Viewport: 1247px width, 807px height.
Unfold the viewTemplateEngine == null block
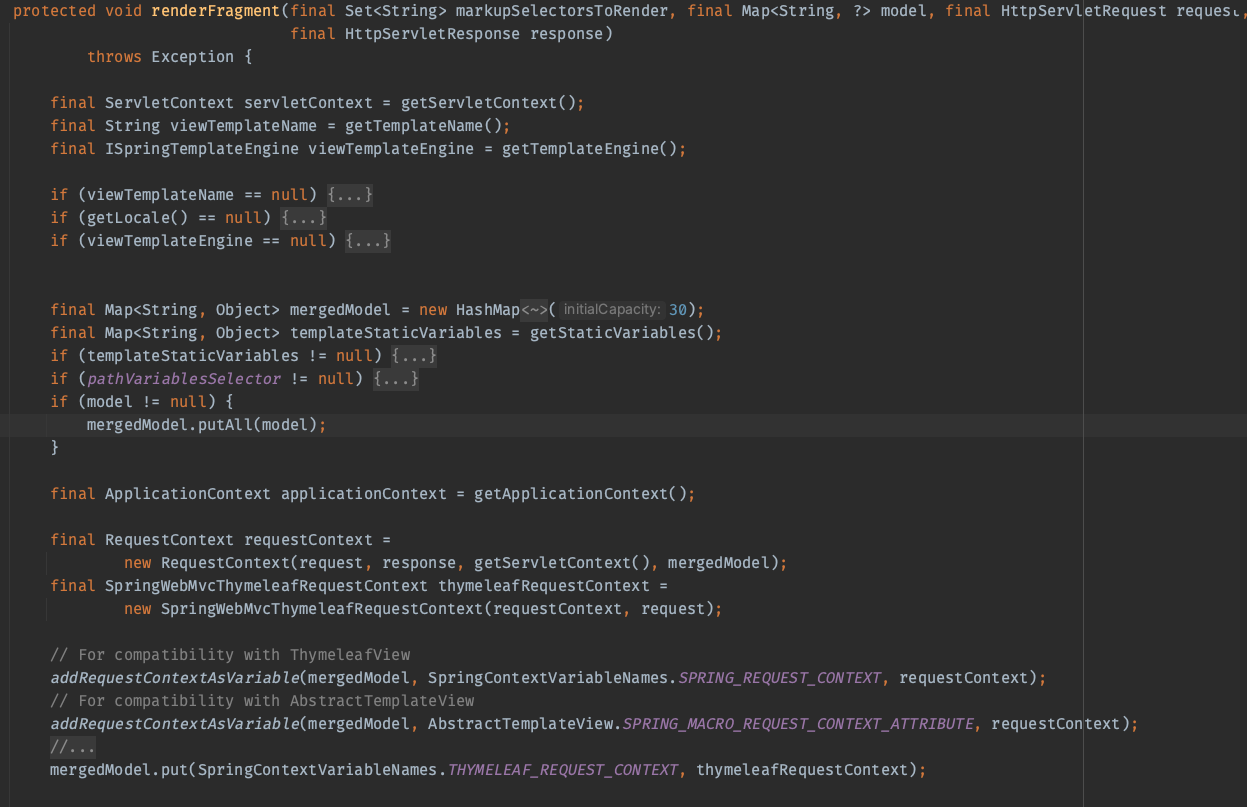pyautogui.click(x=368, y=241)
